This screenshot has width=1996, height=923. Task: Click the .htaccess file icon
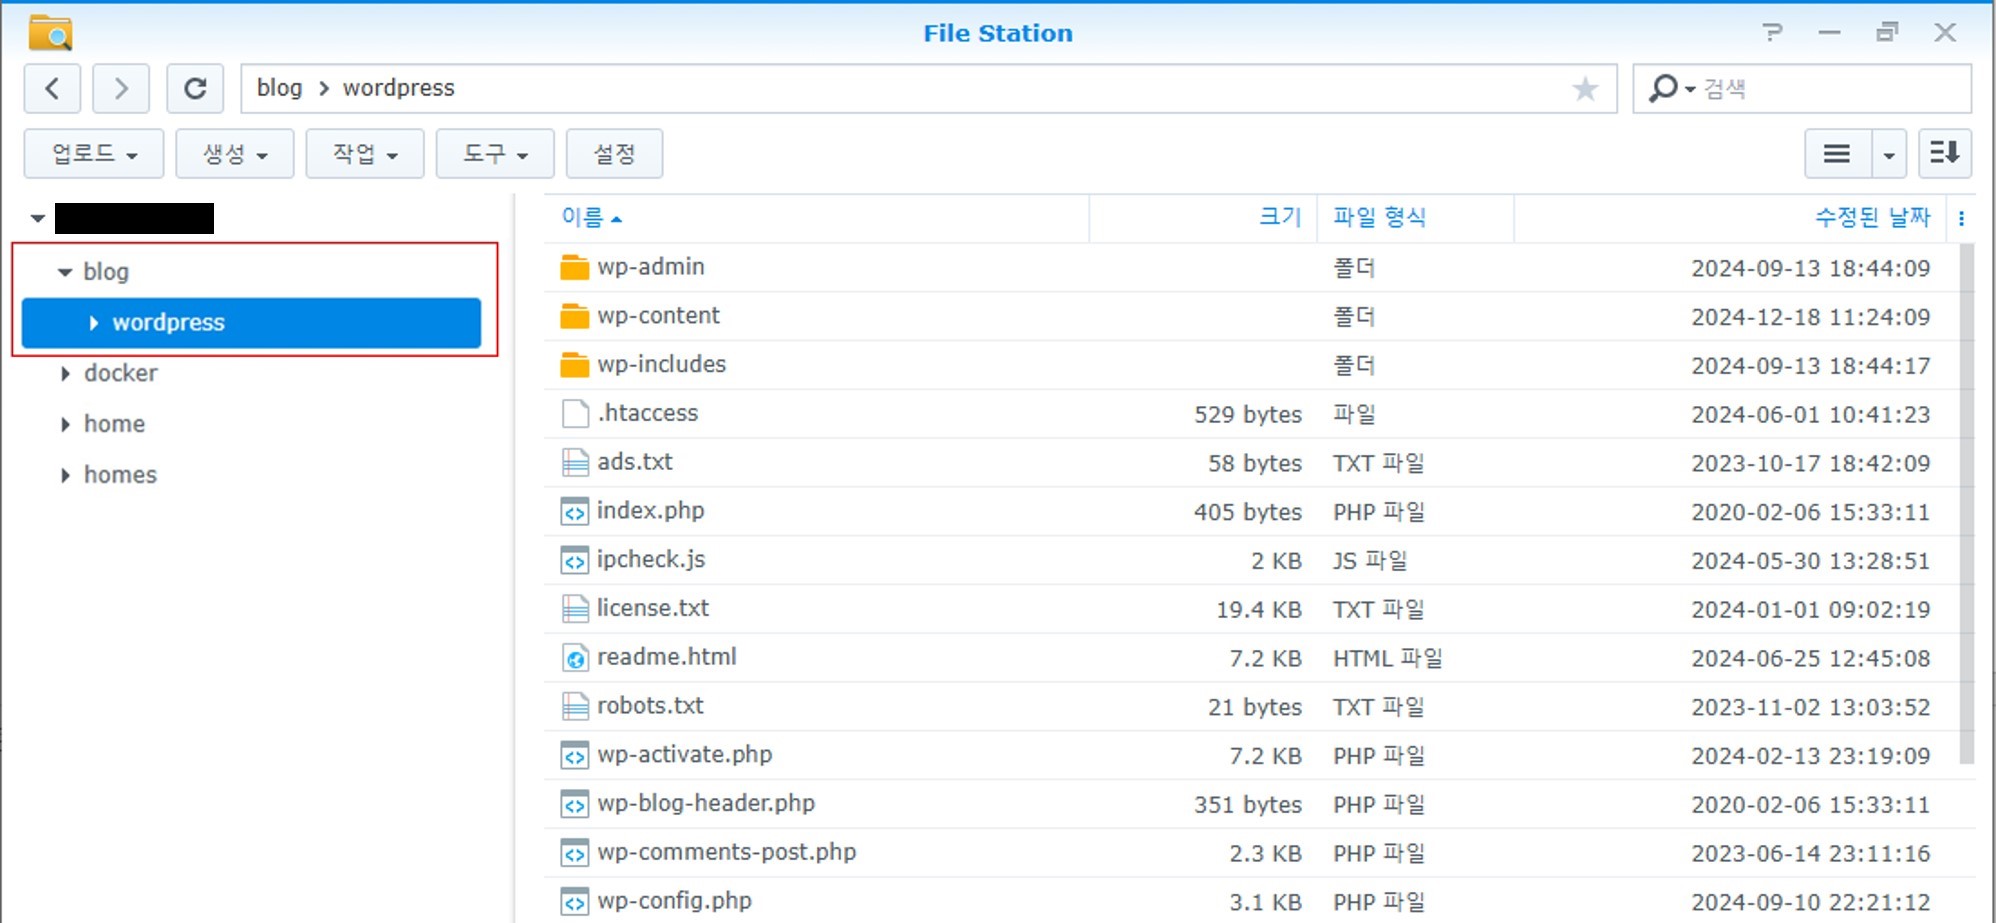click(x=575, y=414)
